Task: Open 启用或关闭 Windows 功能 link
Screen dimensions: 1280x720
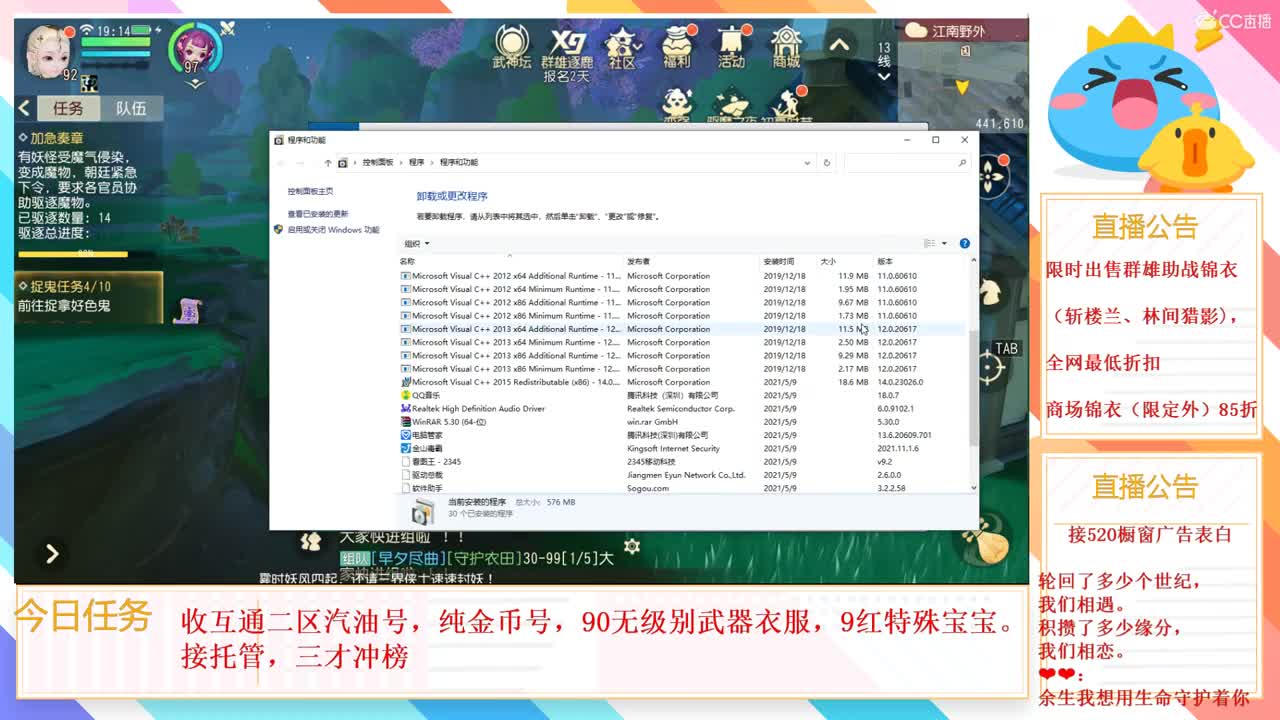Action: (333, 229)
